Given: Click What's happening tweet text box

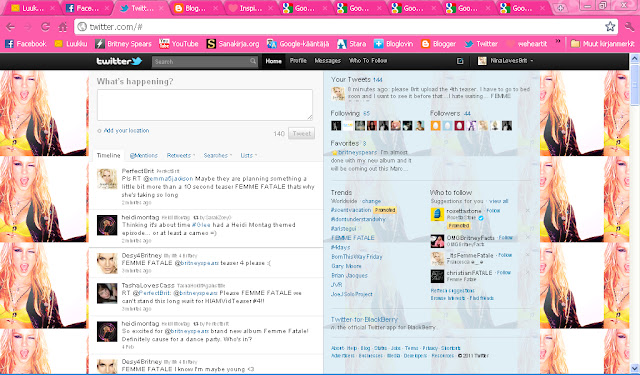Looking at the screenshot, I should point(205,105).
